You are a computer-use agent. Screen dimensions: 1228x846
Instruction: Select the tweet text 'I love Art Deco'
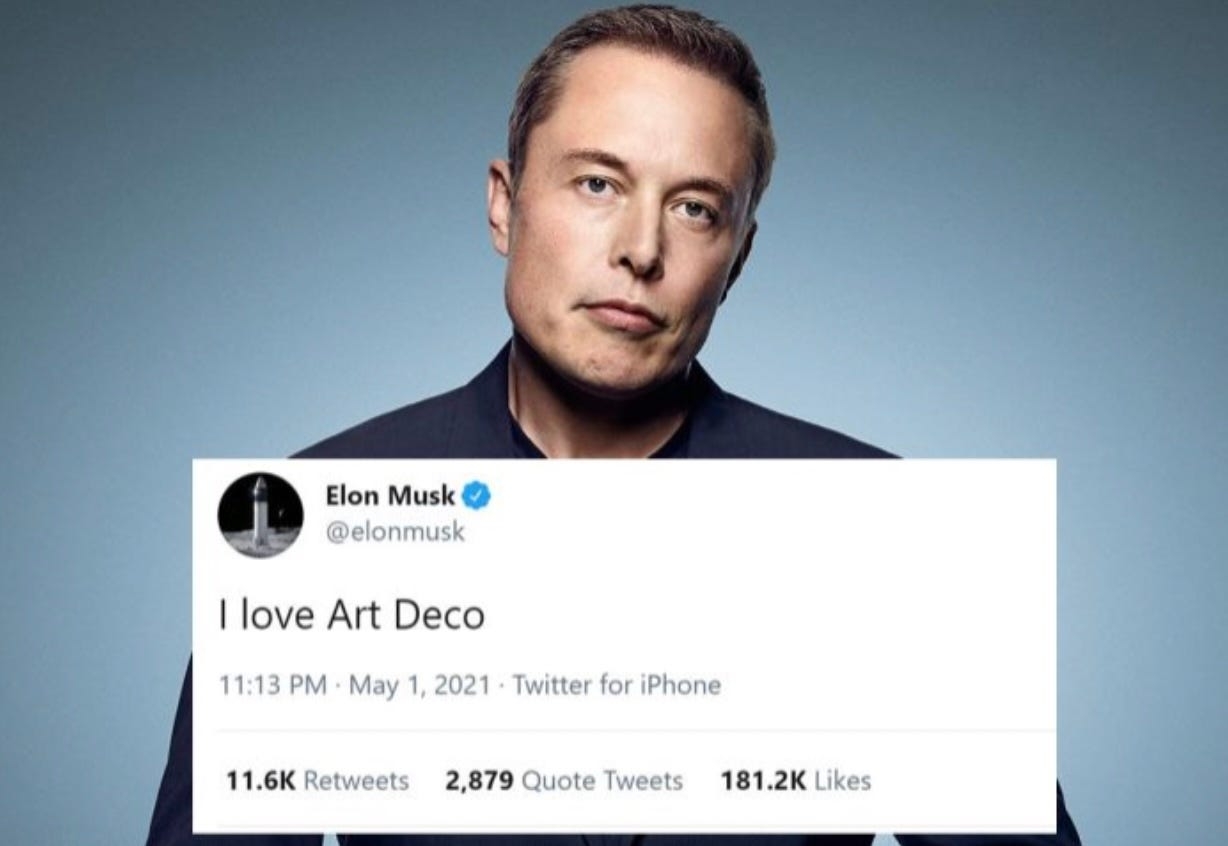[351, 615]
